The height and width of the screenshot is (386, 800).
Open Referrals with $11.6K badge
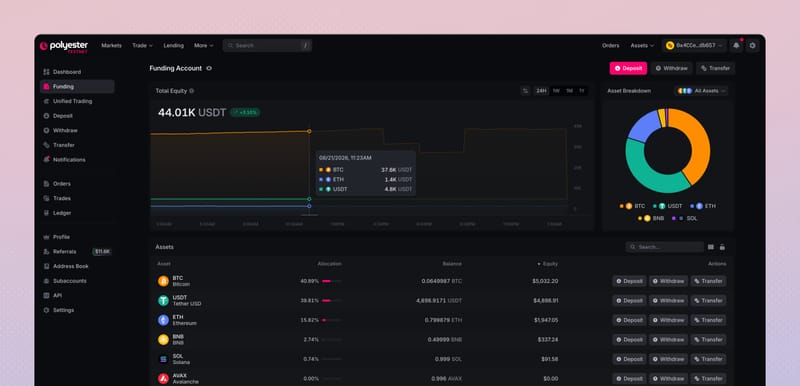77,252
